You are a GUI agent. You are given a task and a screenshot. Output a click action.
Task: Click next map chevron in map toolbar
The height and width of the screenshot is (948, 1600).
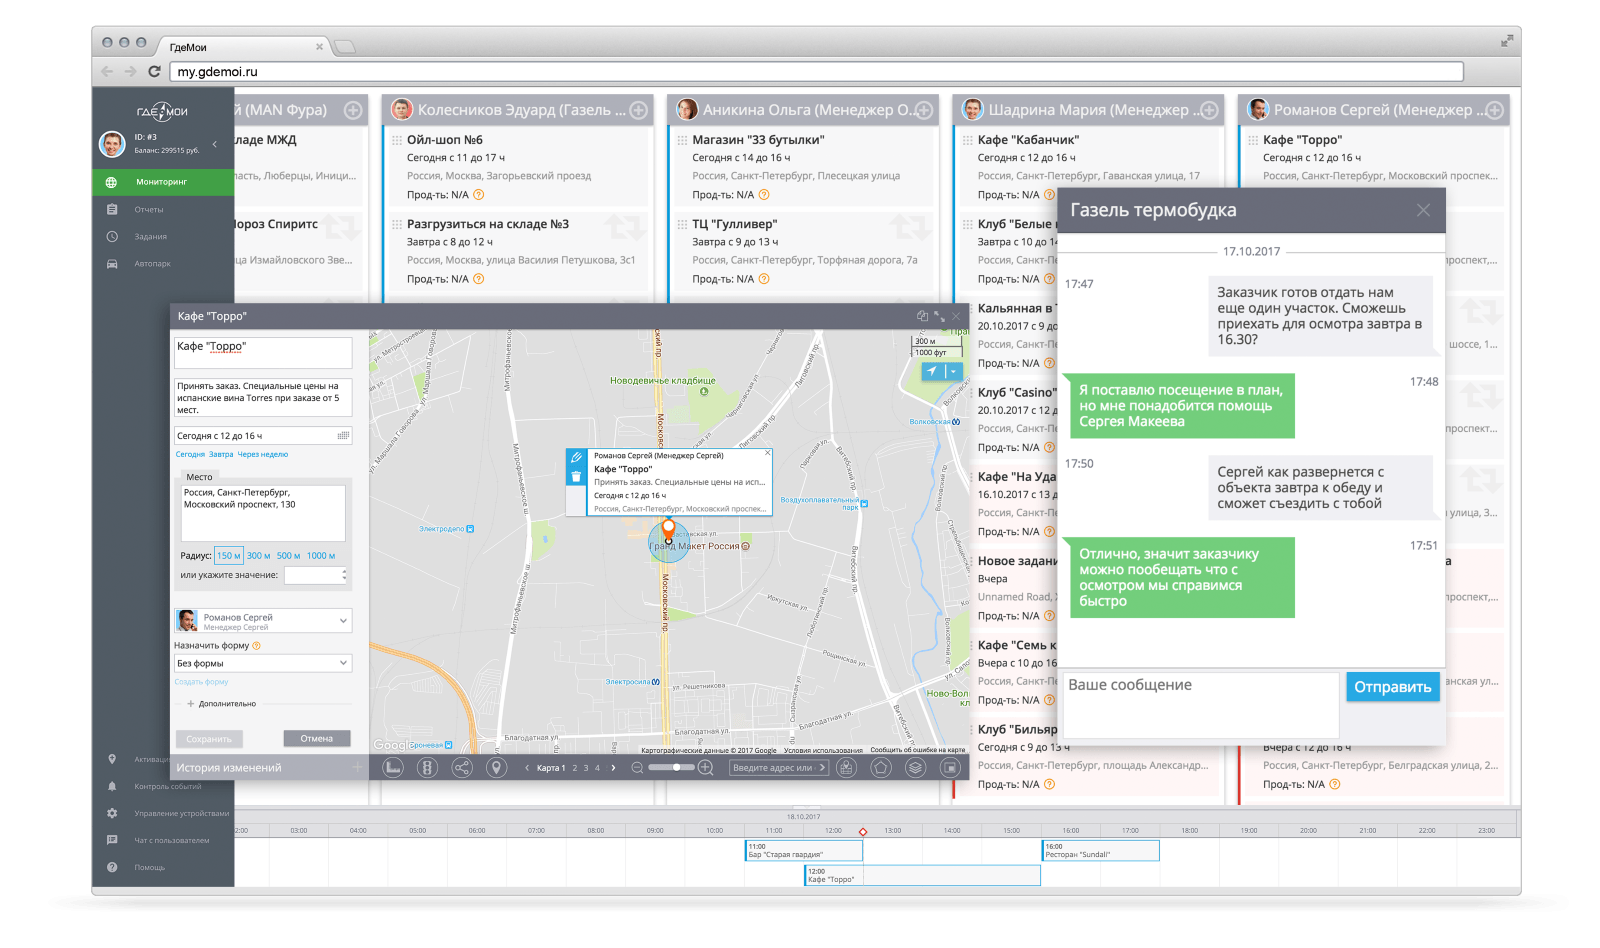click(x=613, y=768)
